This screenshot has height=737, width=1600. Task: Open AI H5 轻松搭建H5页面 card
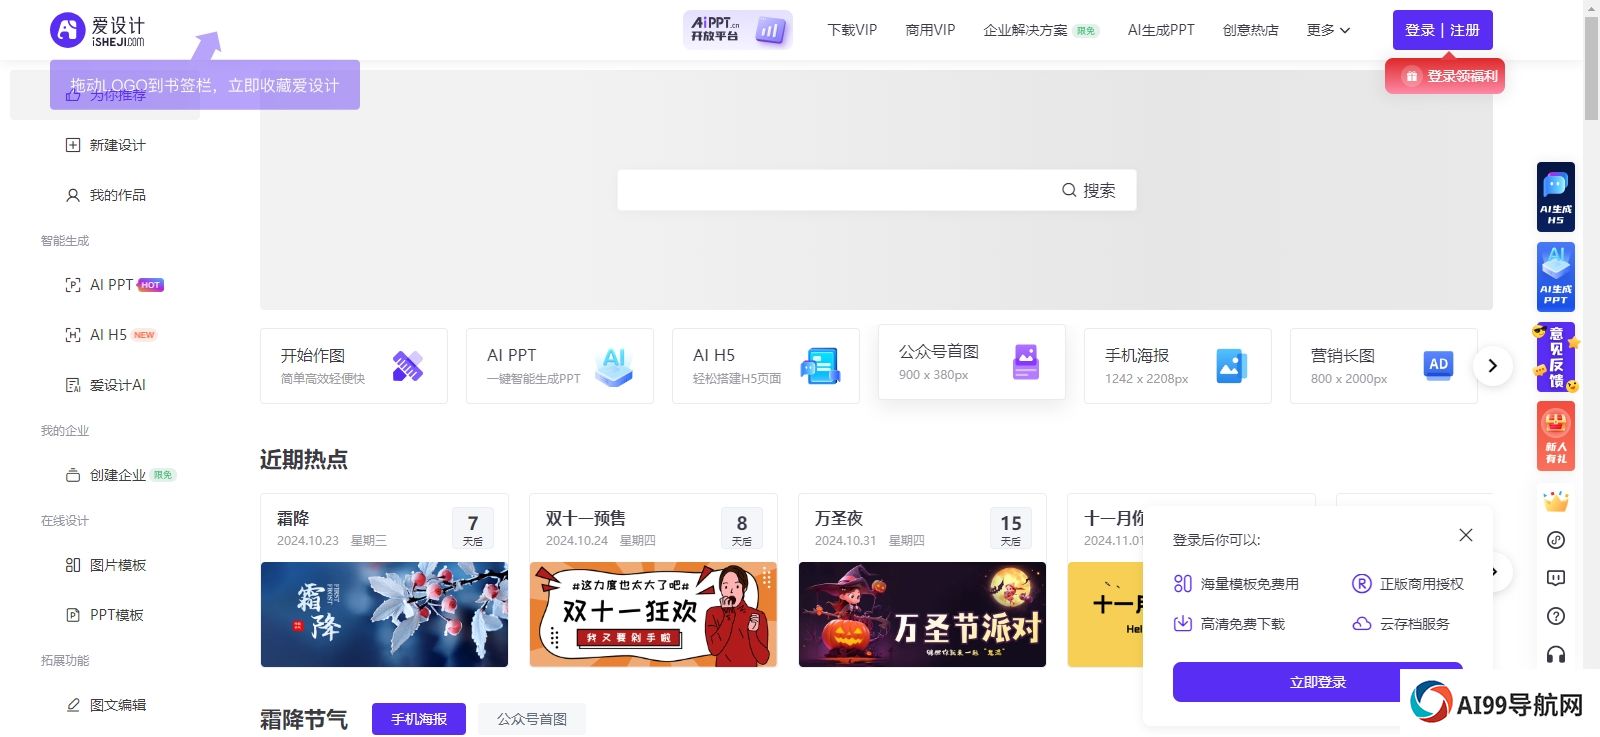(x=766, y=366)
